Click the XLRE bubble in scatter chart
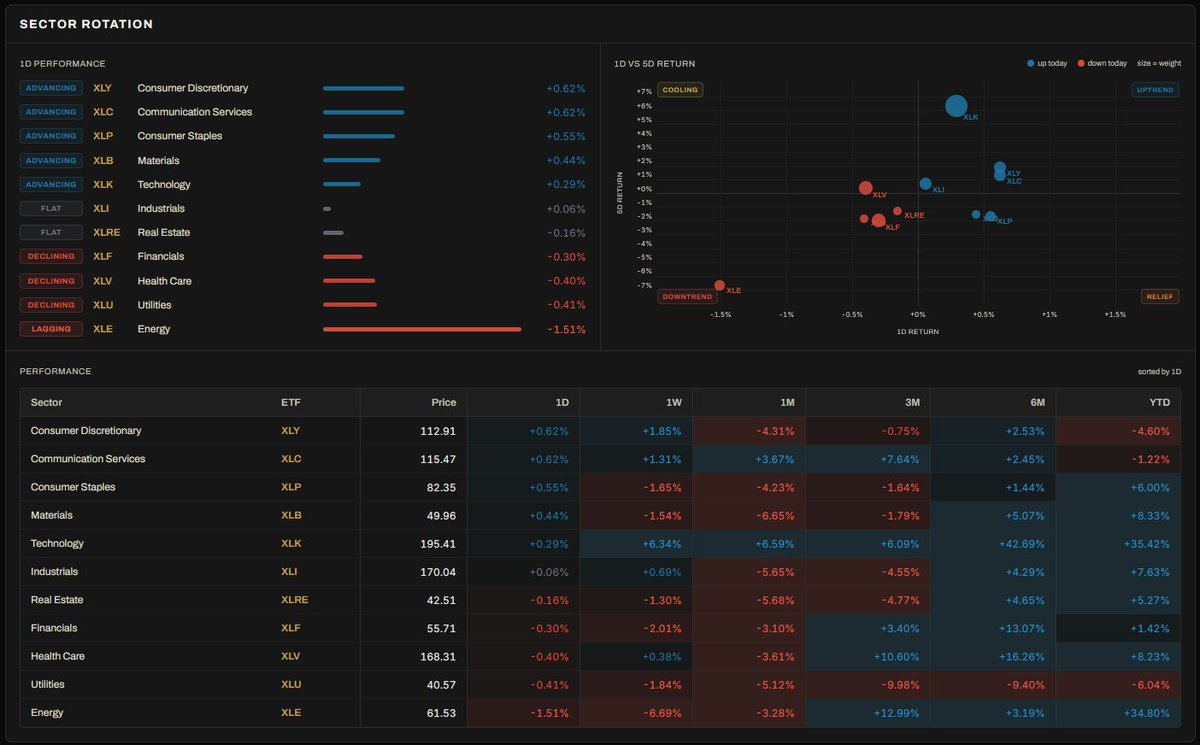The image size is (1200, 745). pyautogui.click(x=897, y=212)
